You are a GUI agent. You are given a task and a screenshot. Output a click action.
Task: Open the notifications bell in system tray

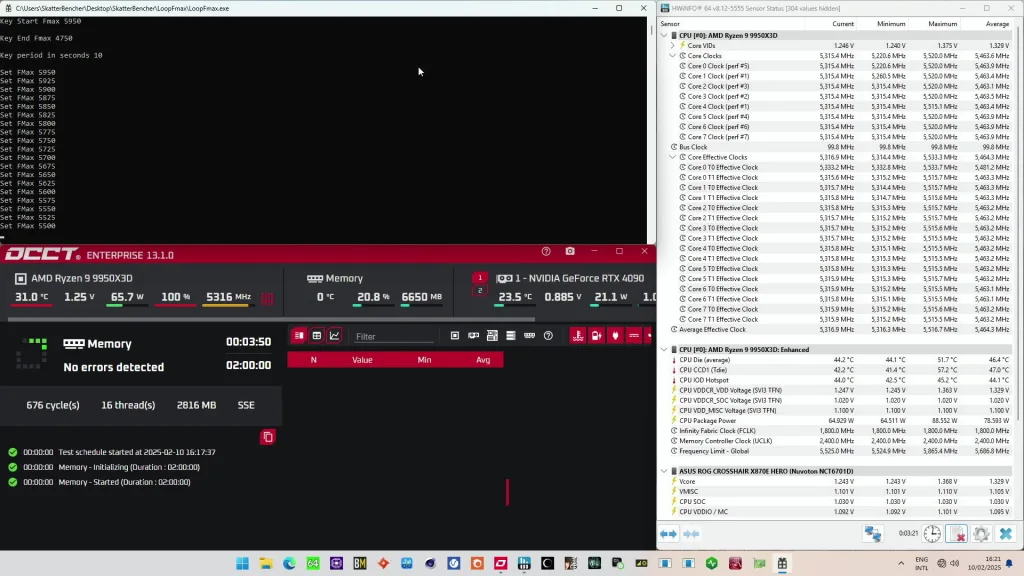click(x=1010, y=563)
